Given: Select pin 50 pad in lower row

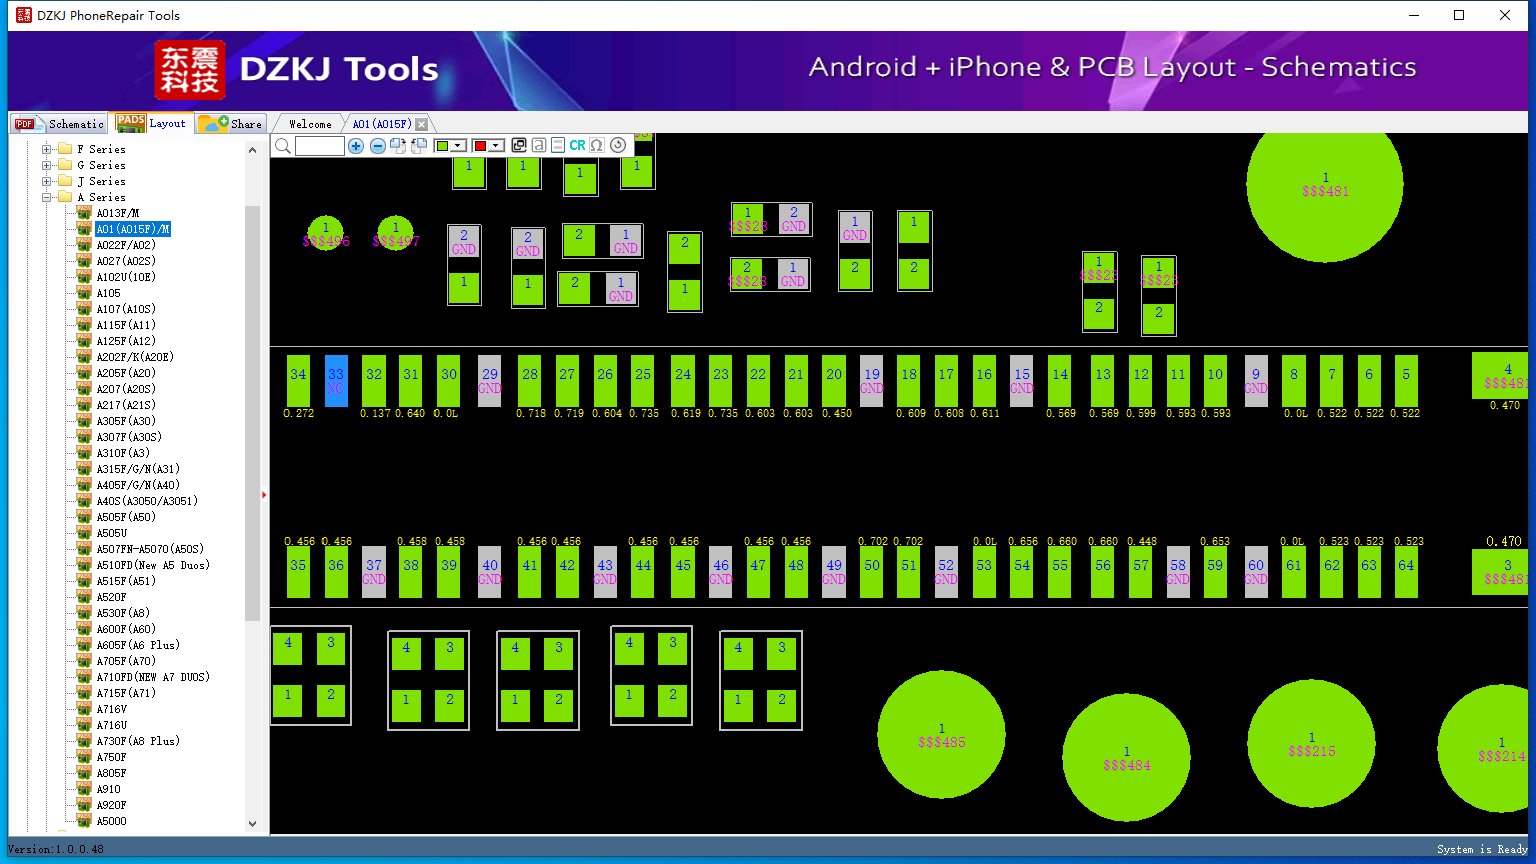Looking at the screenshot, I should 872,572.
